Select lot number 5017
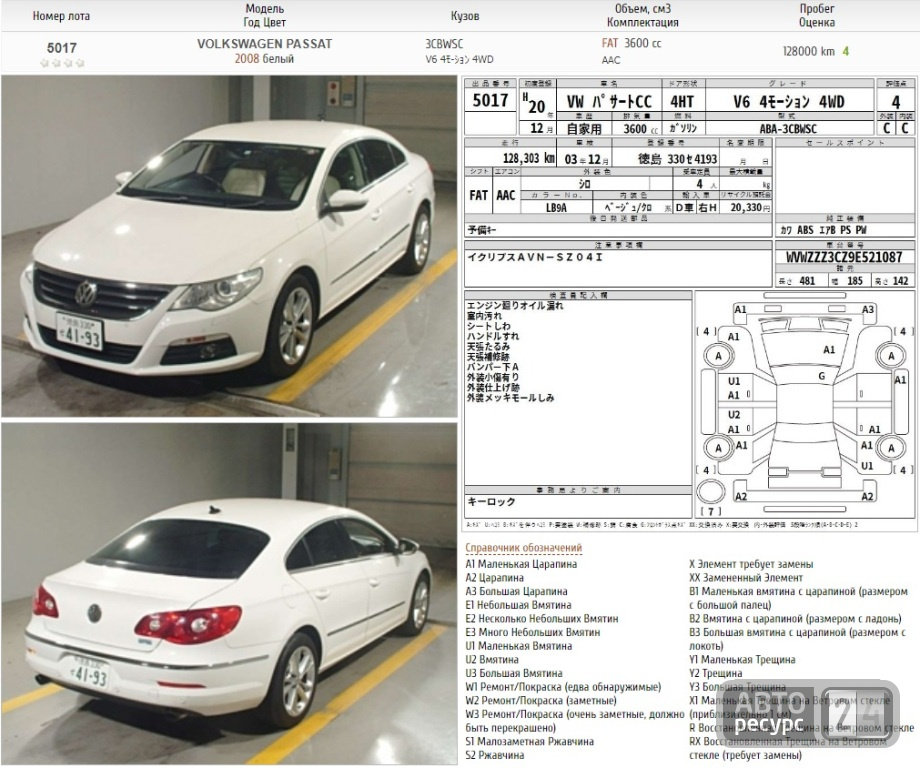The width and height of the screenshot is (920, 768). (x=62, y=48)
